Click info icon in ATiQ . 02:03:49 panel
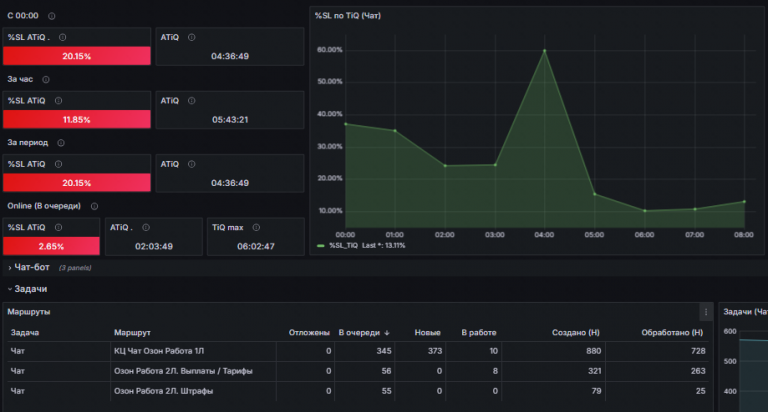This screenshot has width=768, height=412. (x=146, y=227)
